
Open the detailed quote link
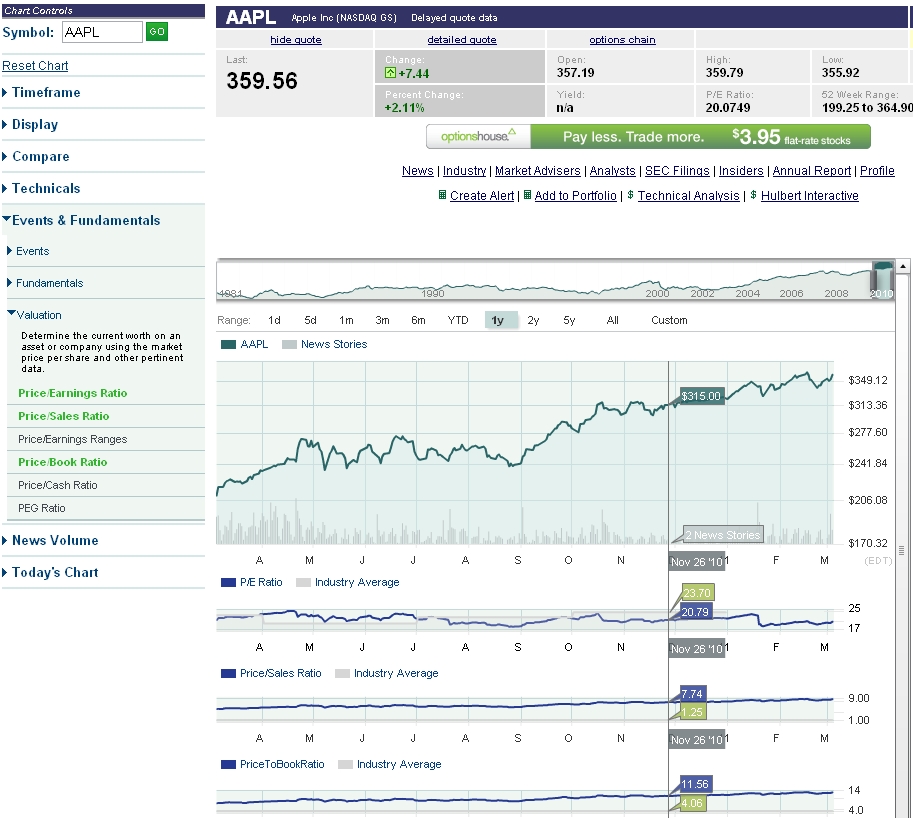462,40
